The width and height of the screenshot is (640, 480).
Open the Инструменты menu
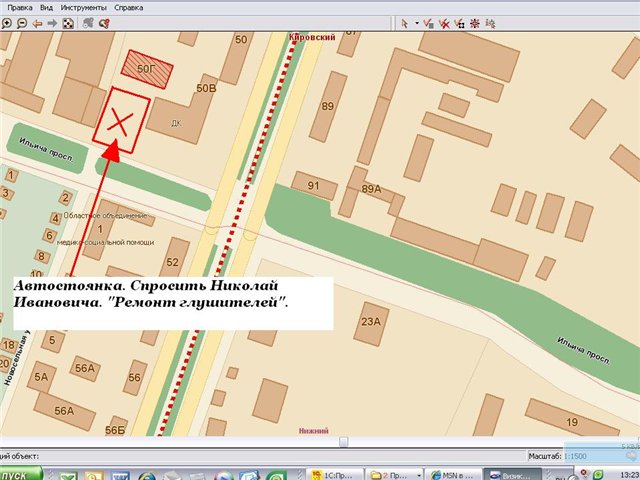(x=83, y=6)
